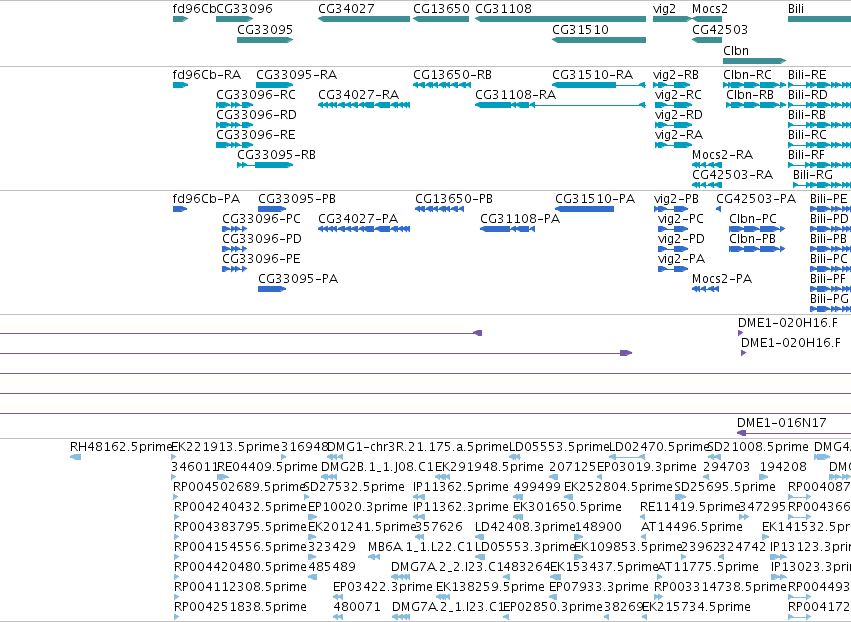
Task: Click transcript Bili-RE
Action: point(820,85)
